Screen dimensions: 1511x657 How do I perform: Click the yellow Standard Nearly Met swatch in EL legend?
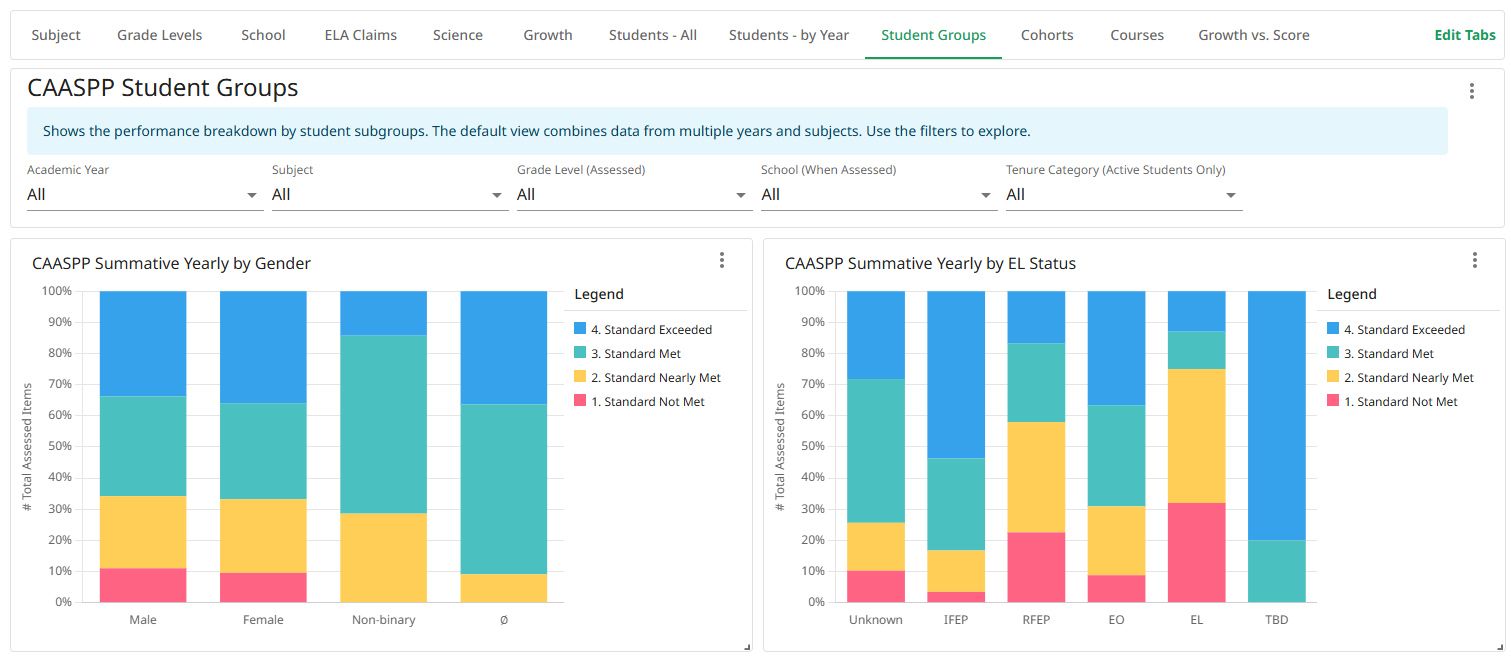click(x=1333, y=377)
